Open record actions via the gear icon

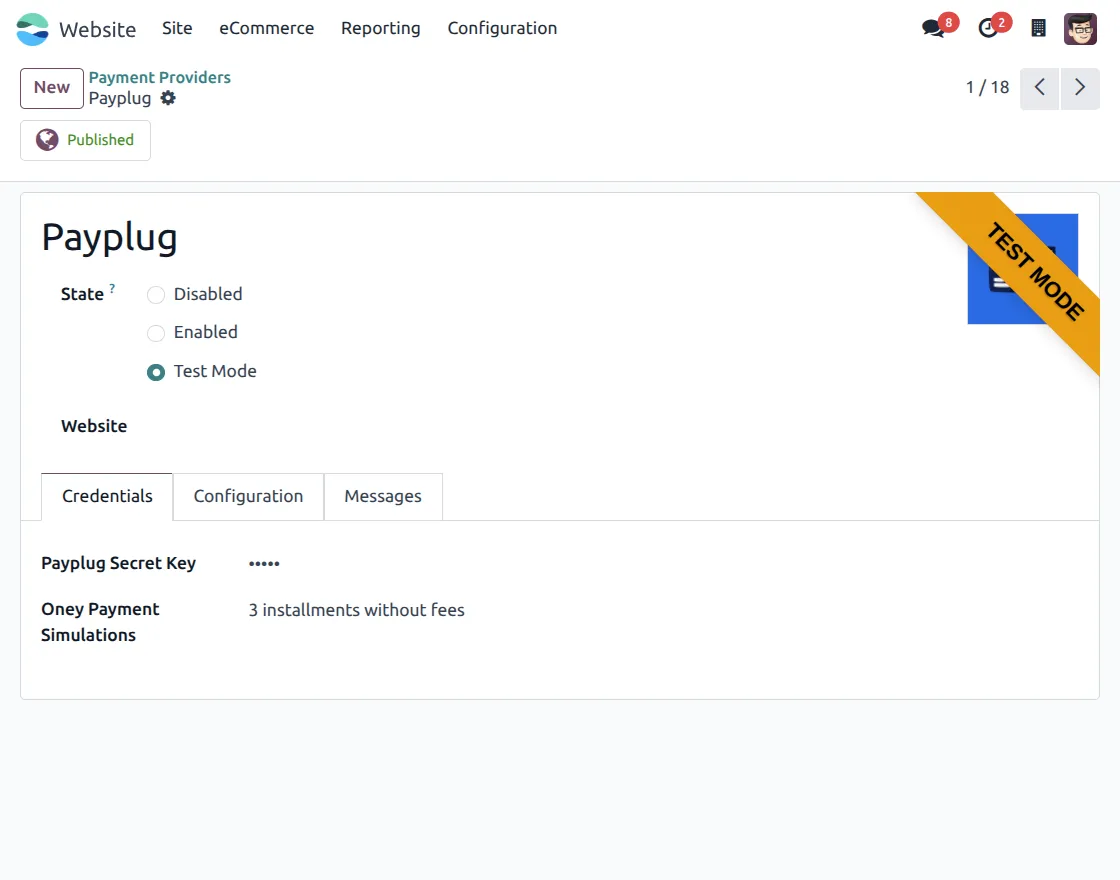coord(169,98)
